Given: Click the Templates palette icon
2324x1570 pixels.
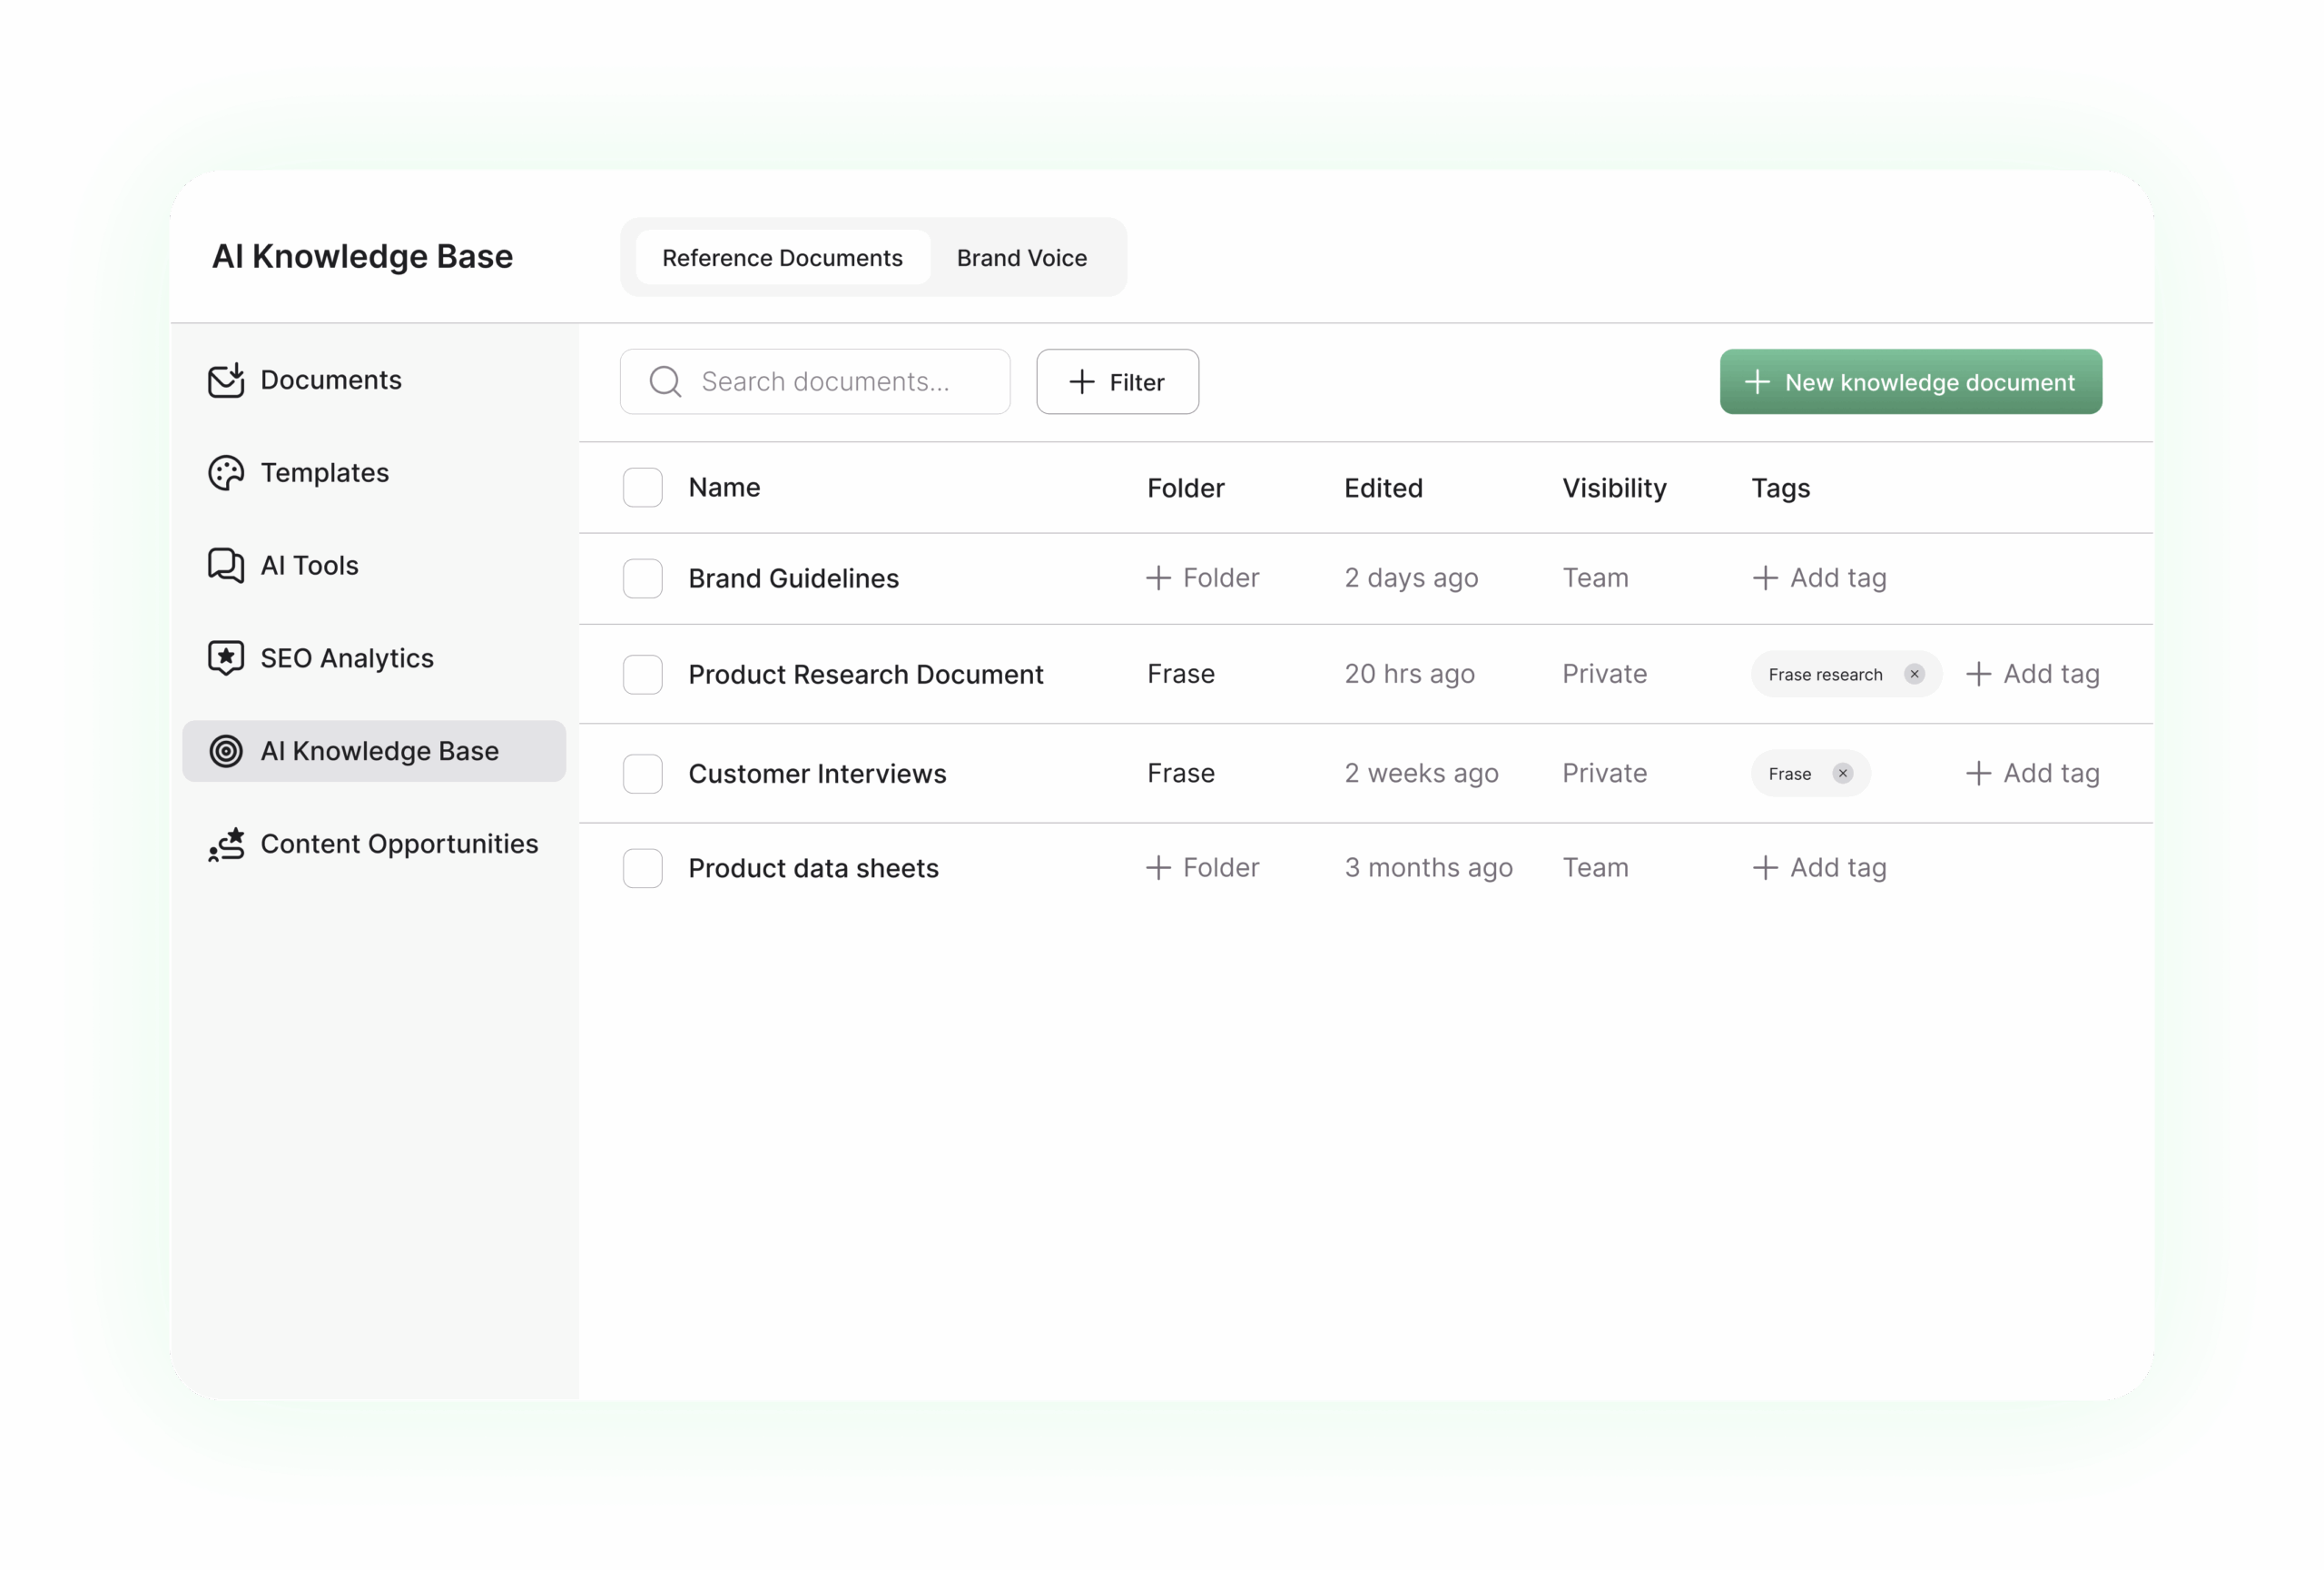Looking at the screenshot, I should [x=226, y=473].
